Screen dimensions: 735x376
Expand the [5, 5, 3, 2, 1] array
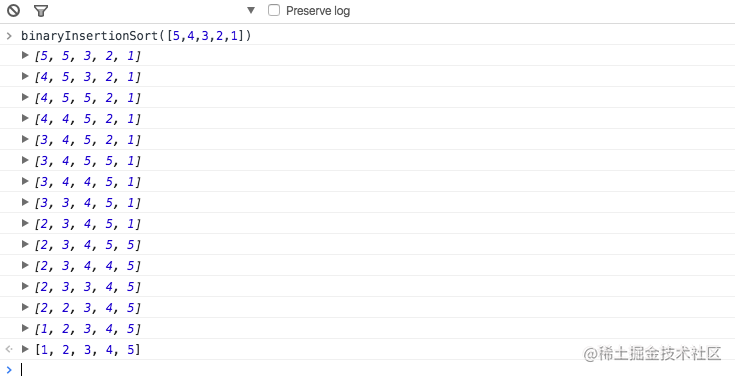(x=25, y=55)
